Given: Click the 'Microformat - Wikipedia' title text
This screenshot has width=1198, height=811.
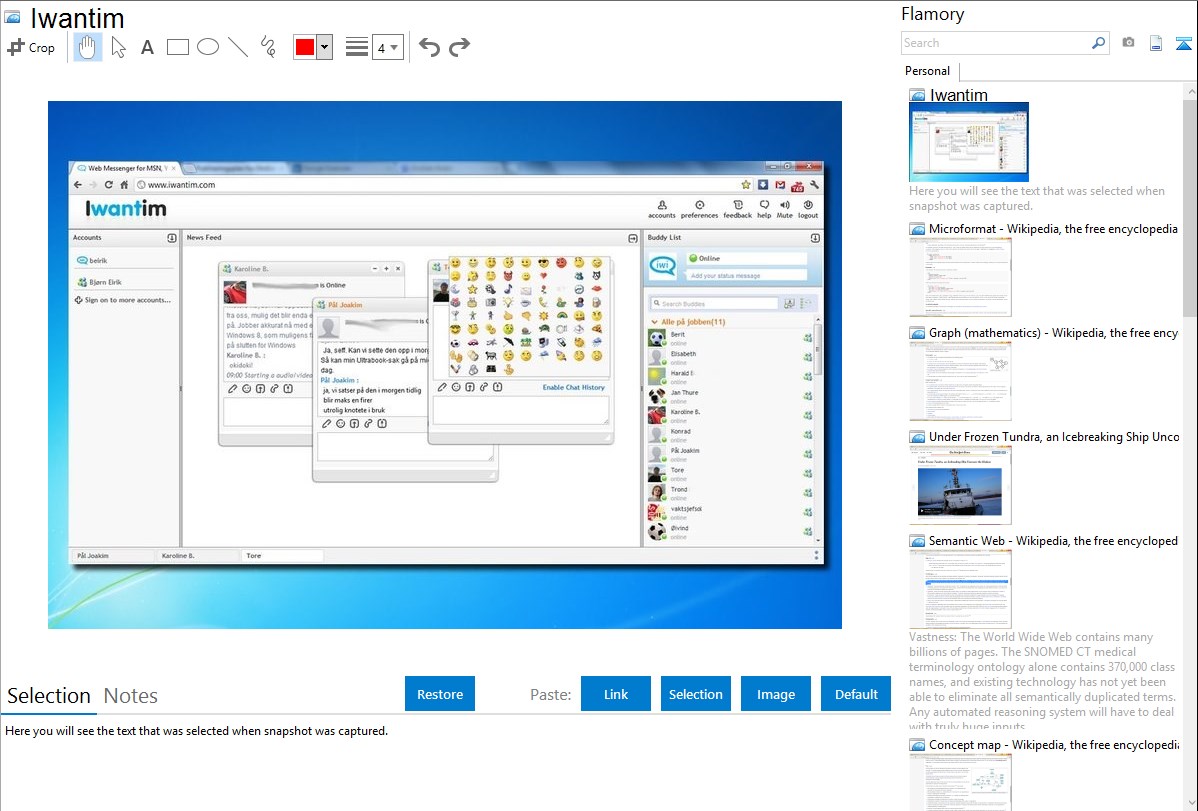Looking at the screenshot, I should (1053, 229).
